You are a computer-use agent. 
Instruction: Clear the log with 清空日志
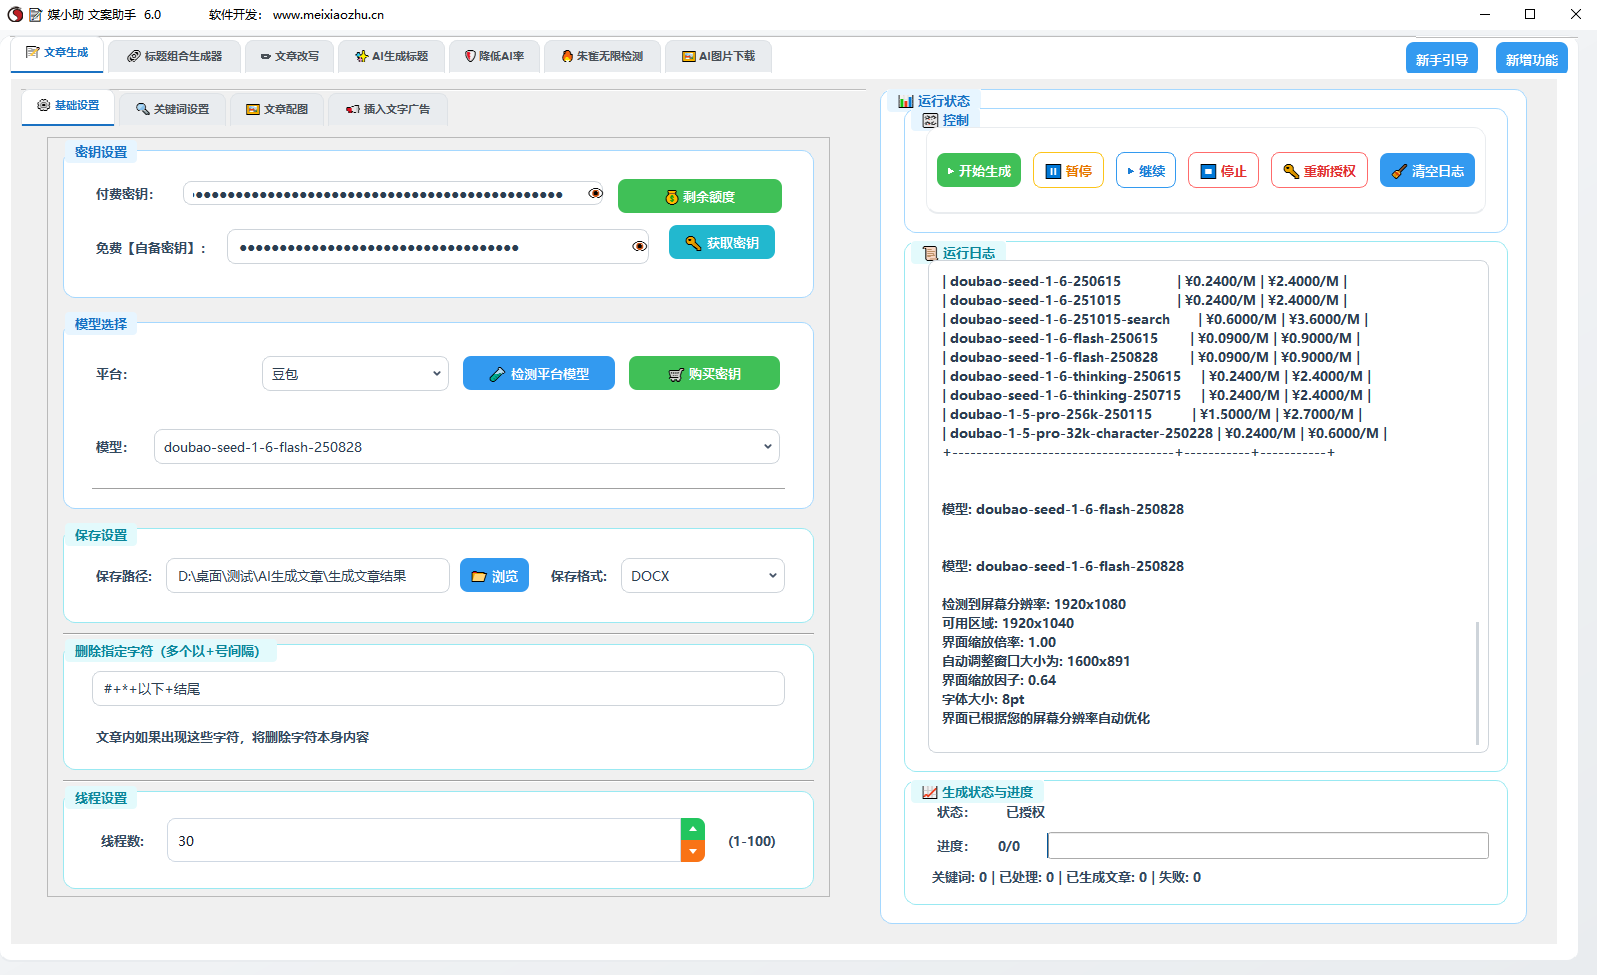click(1426, 171)
